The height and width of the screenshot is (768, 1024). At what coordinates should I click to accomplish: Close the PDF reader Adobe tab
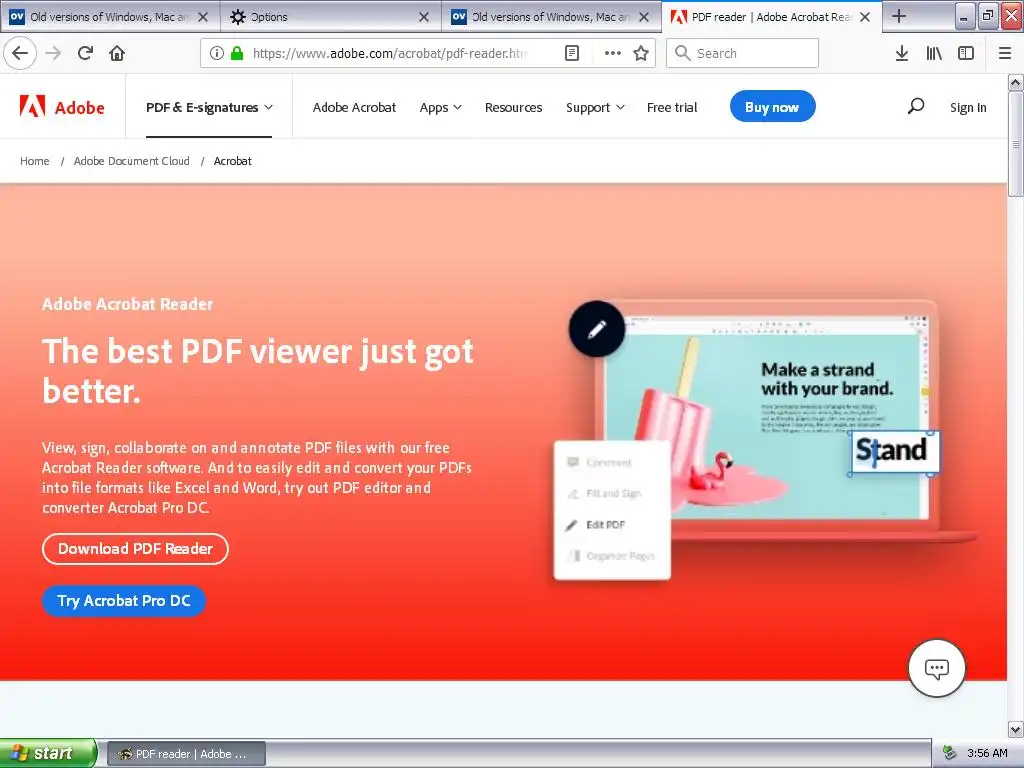(x=865, y=17)
